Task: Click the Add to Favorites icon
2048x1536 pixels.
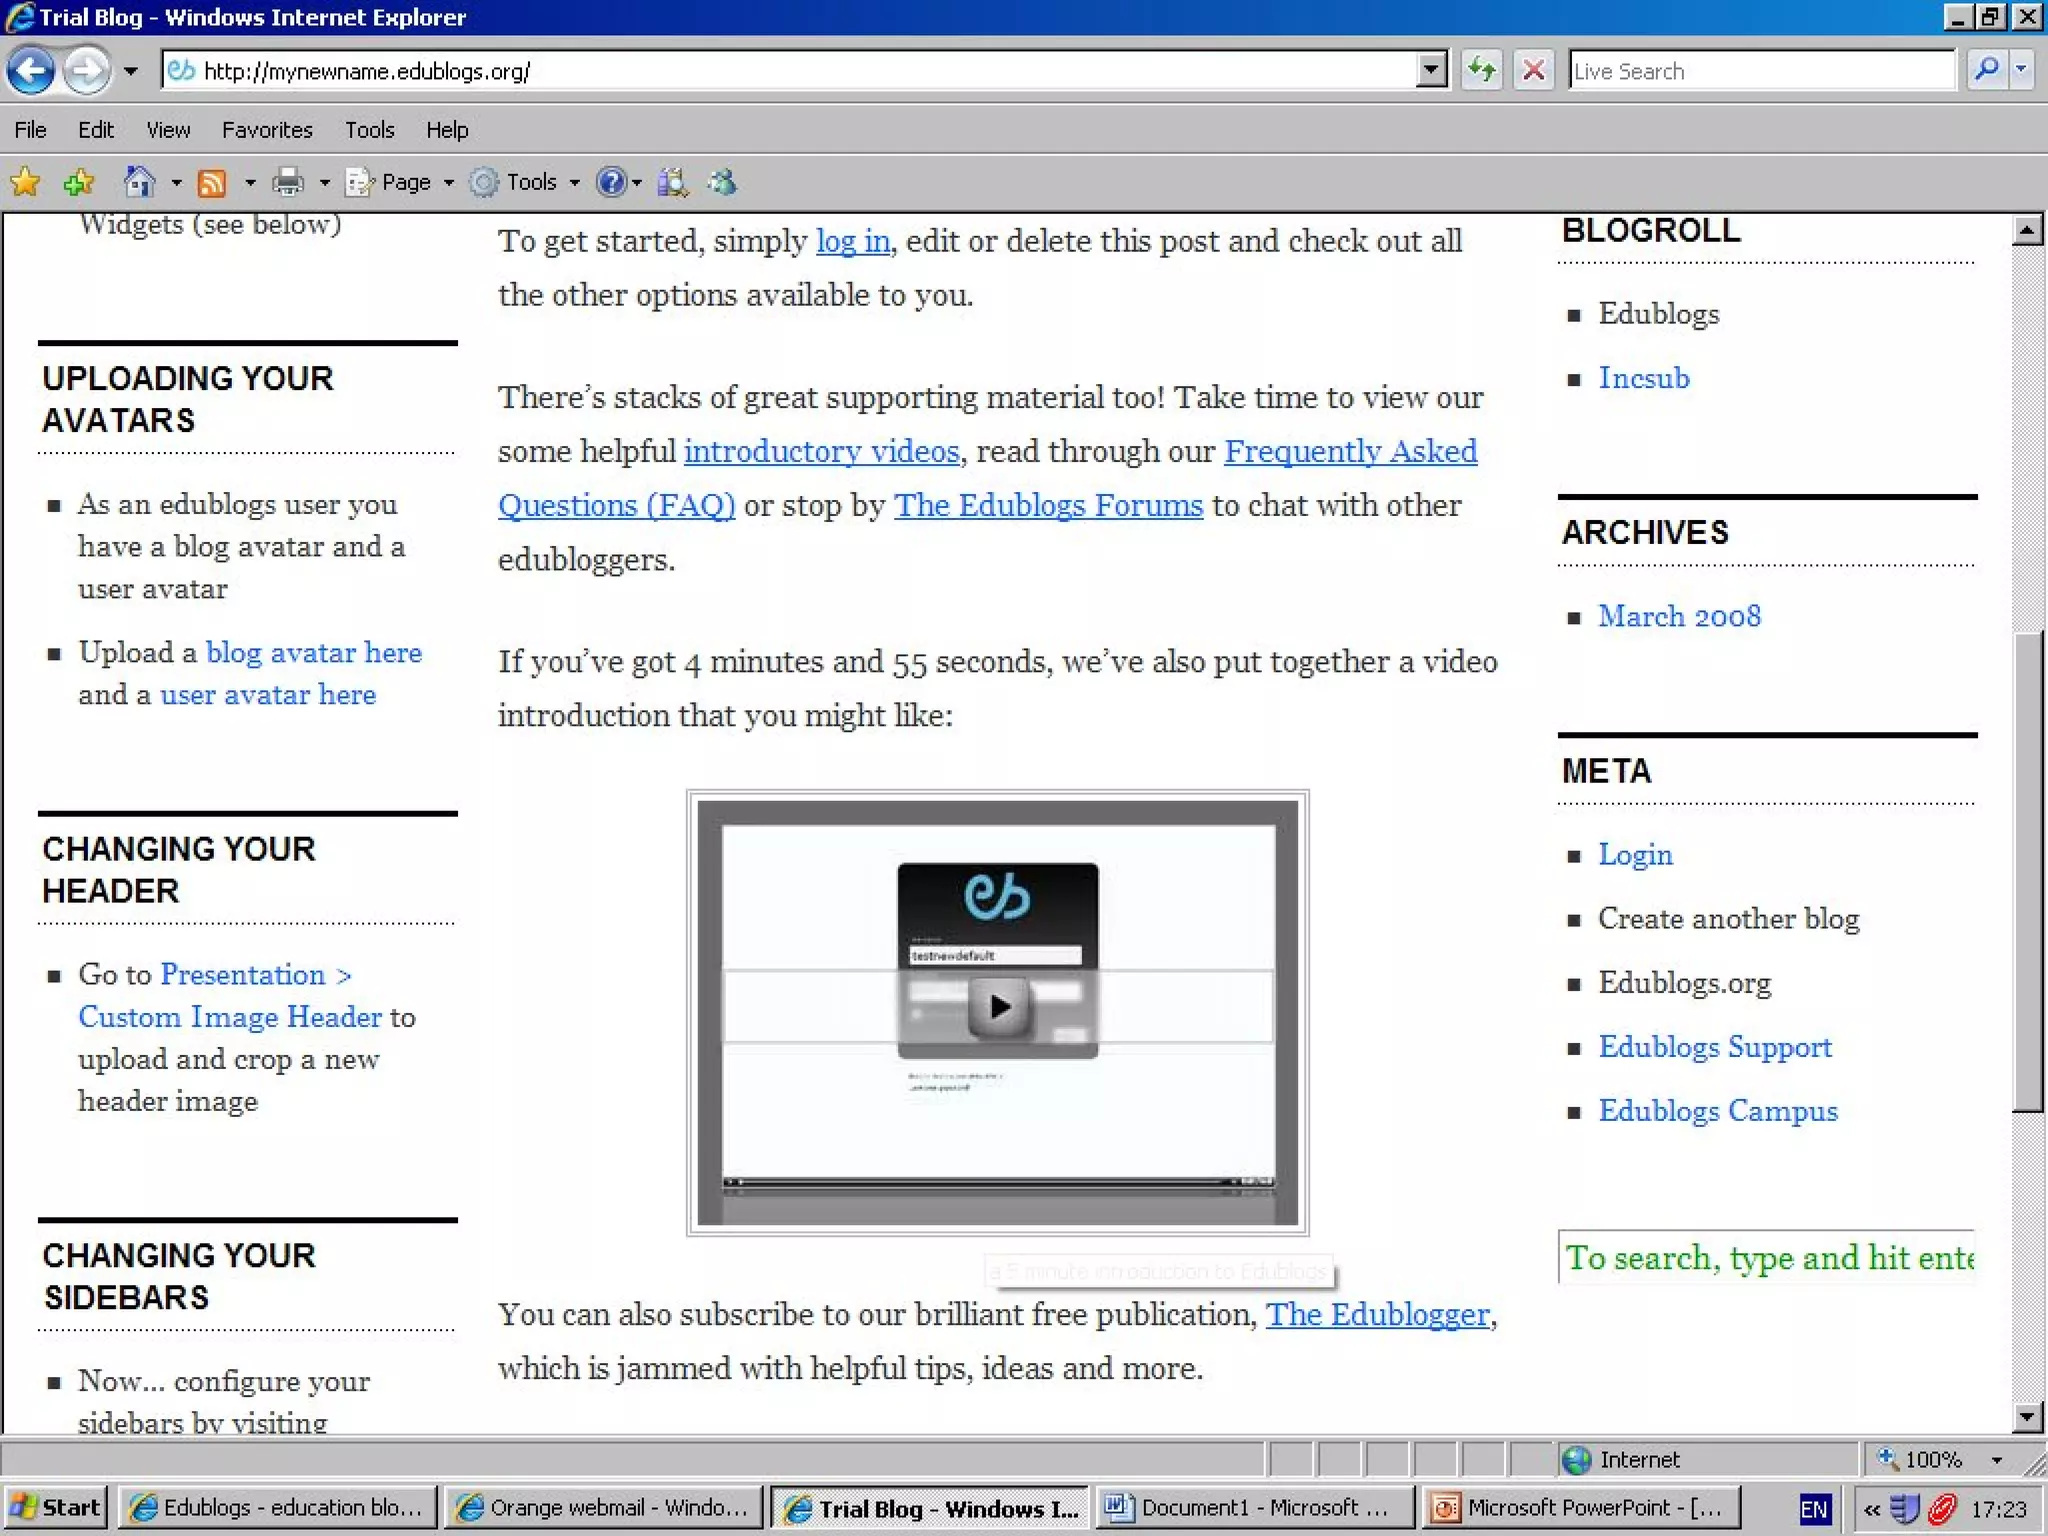Action: click(78, 182)
